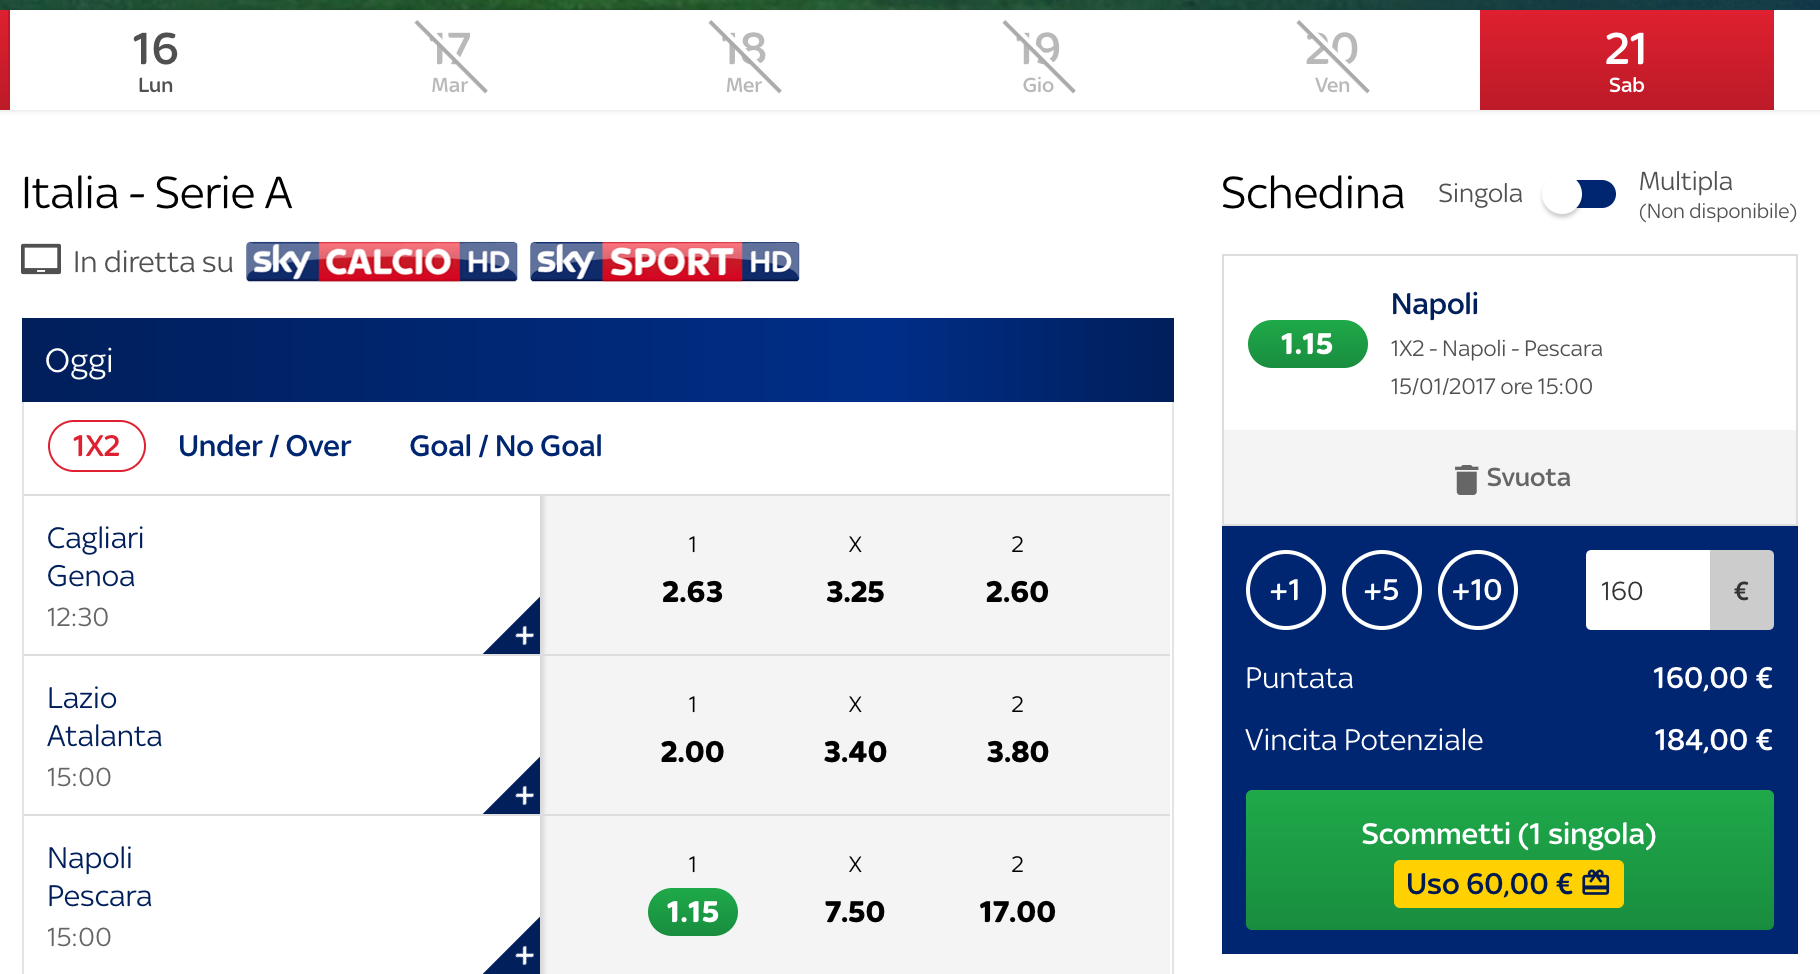This screenshot has width=1820, height=974.
Task: Switch to the Under / Over tab
Action: (264, 446)
